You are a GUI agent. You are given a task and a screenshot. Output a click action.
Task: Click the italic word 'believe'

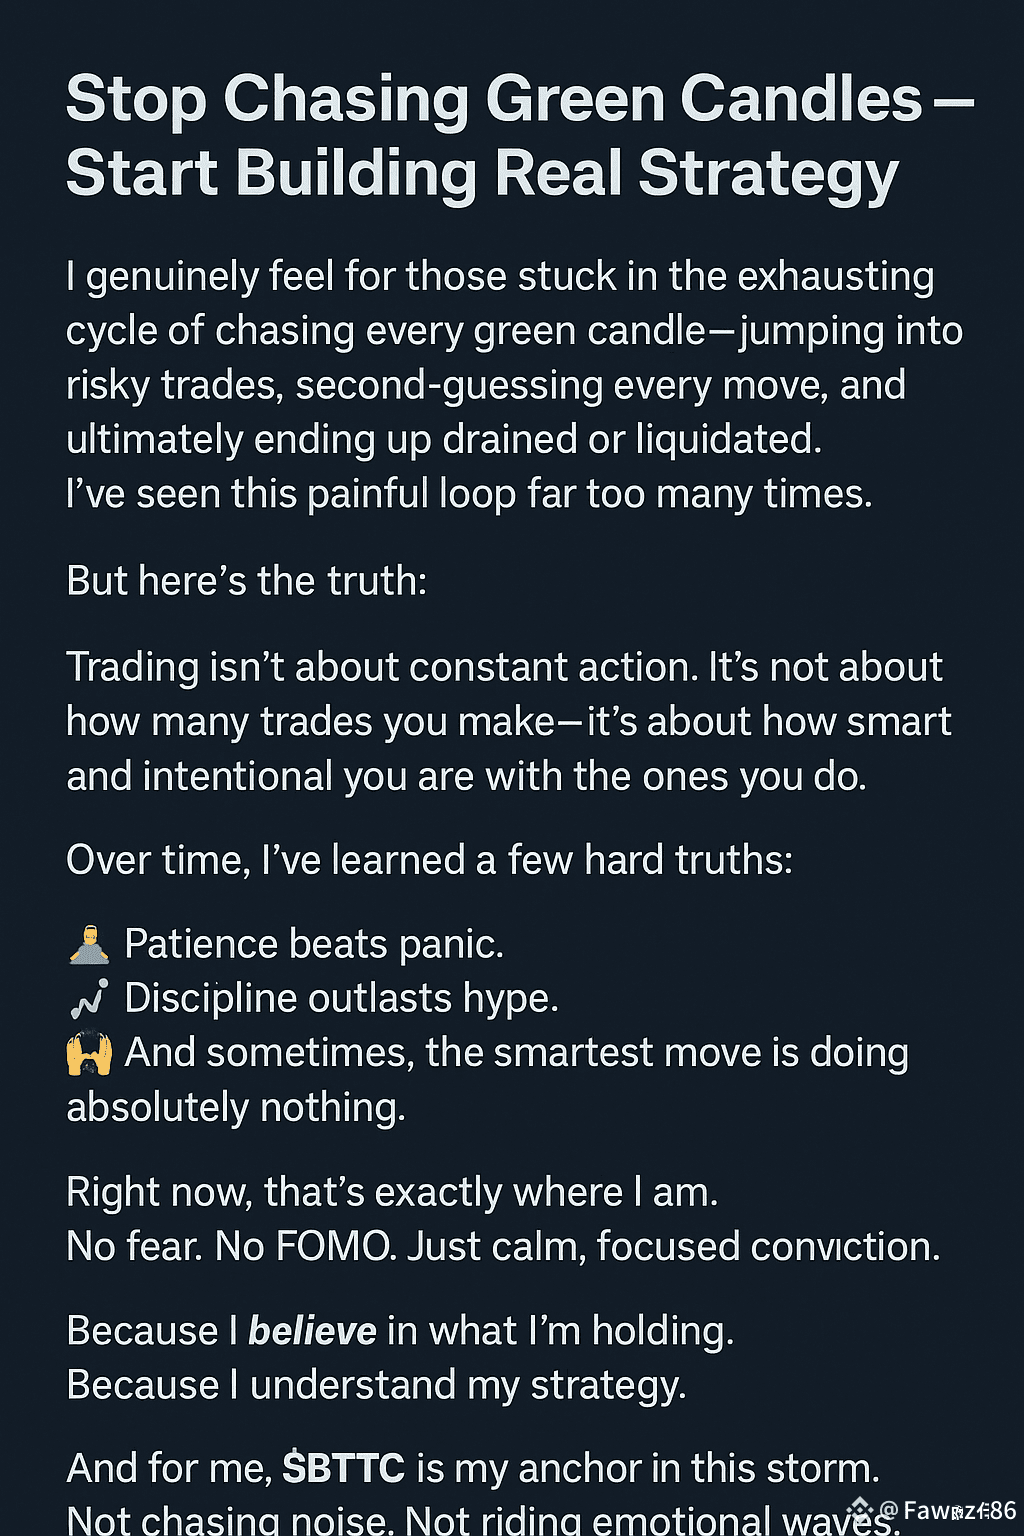(312, 1331)
